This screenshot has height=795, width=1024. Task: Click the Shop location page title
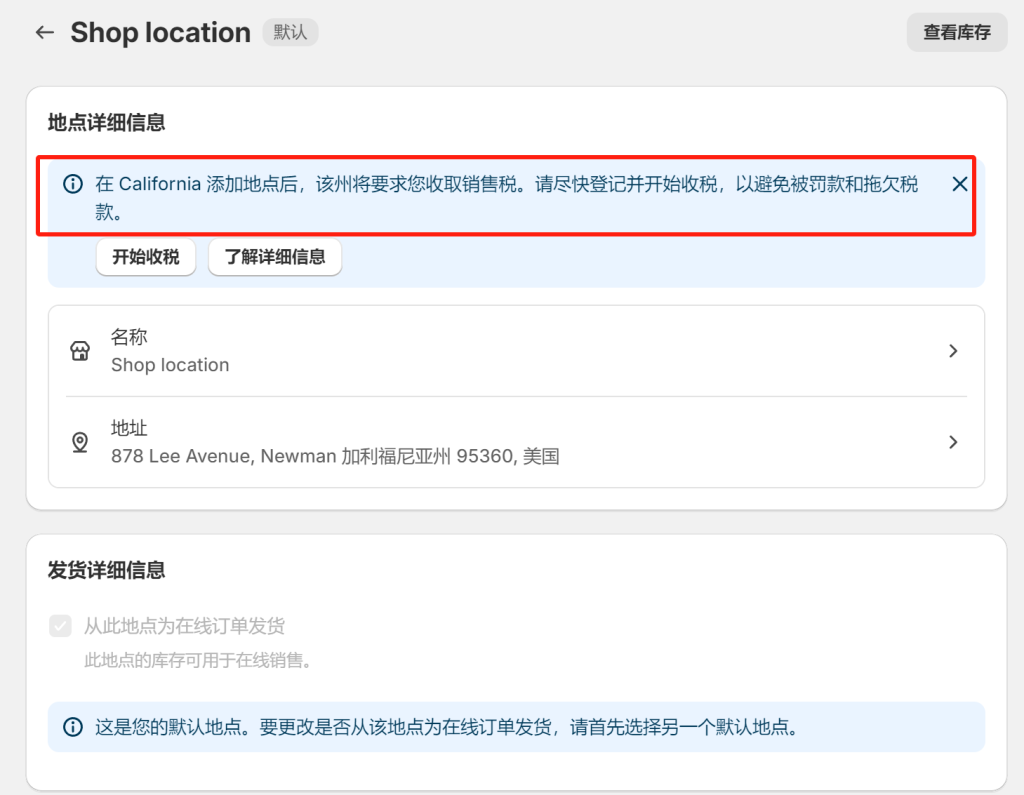click(160, 32)
